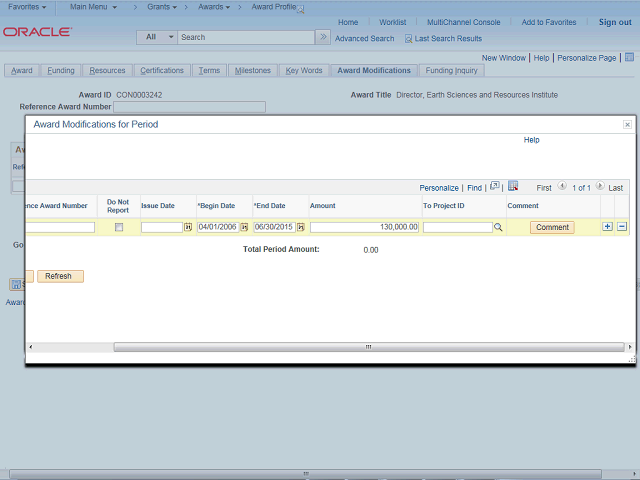Image resolution: width=640 pixels, height=480 pixels.
Task: Click To Project ID input field
Action: coord(458,227)
